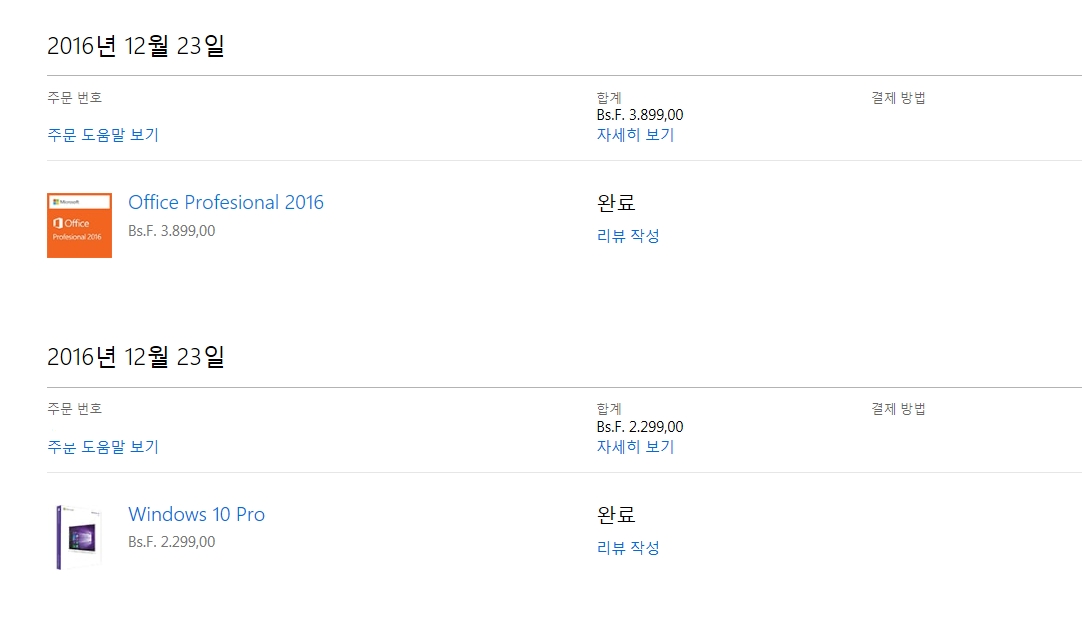
Task: Open the Windows 10 Pro product link
Action: click(x=196, y=515)
